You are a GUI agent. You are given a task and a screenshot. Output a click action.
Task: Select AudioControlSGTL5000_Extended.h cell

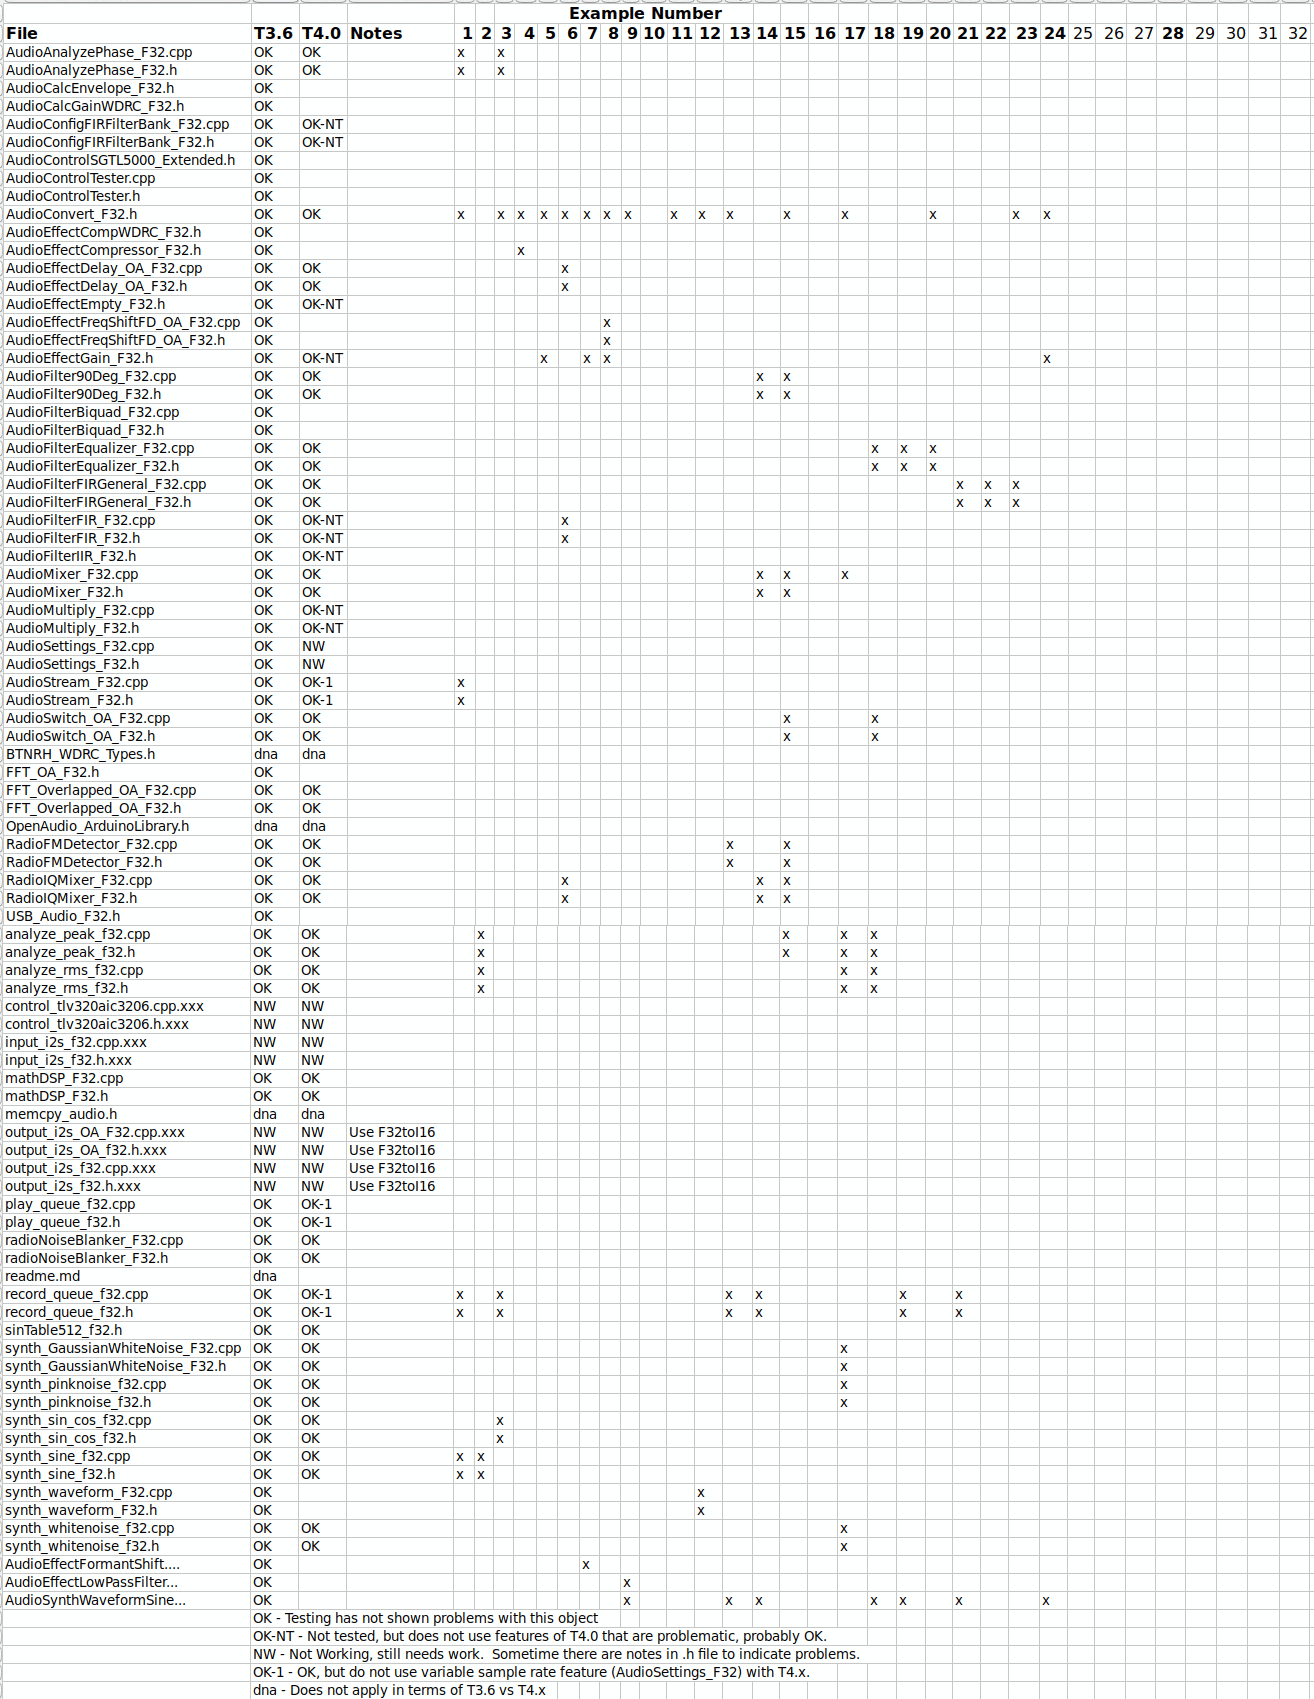tap(126, 160)
